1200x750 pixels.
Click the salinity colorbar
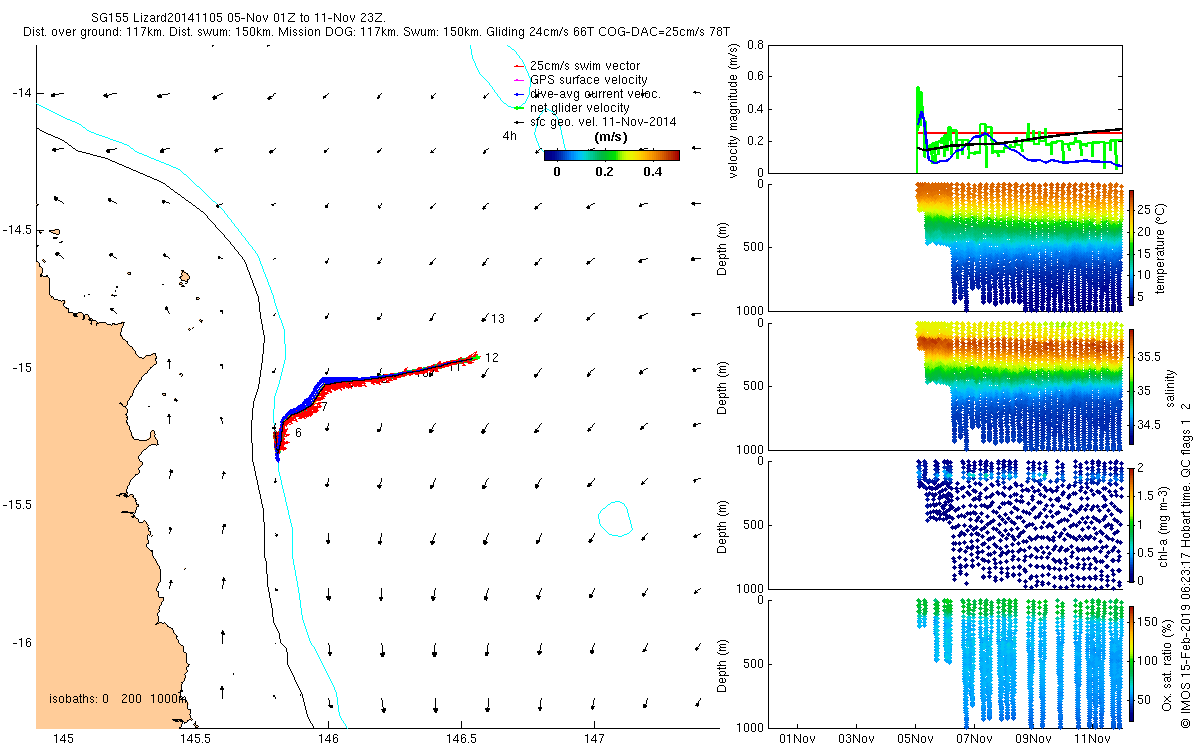click(1132, 386)
